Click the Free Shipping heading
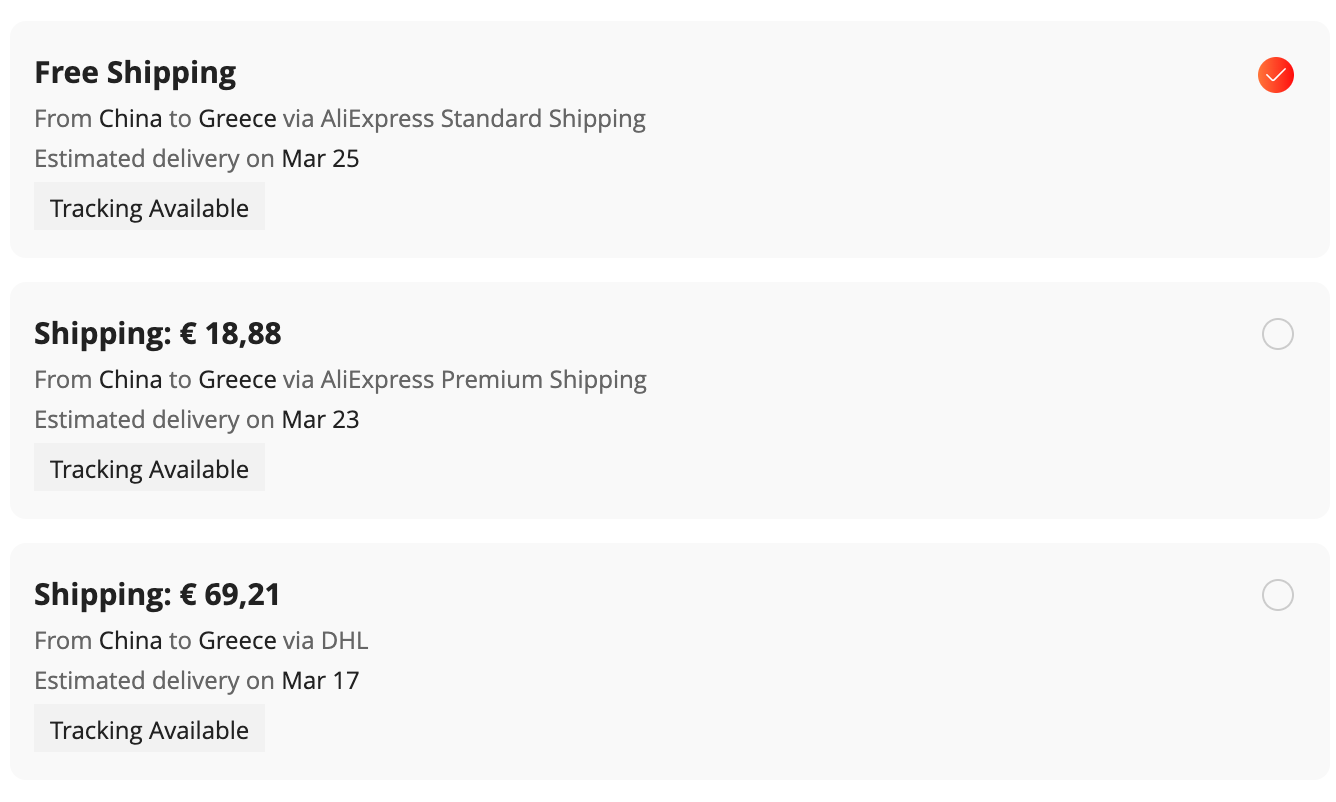Screen dimensions: 1336x802 (135, 73)
